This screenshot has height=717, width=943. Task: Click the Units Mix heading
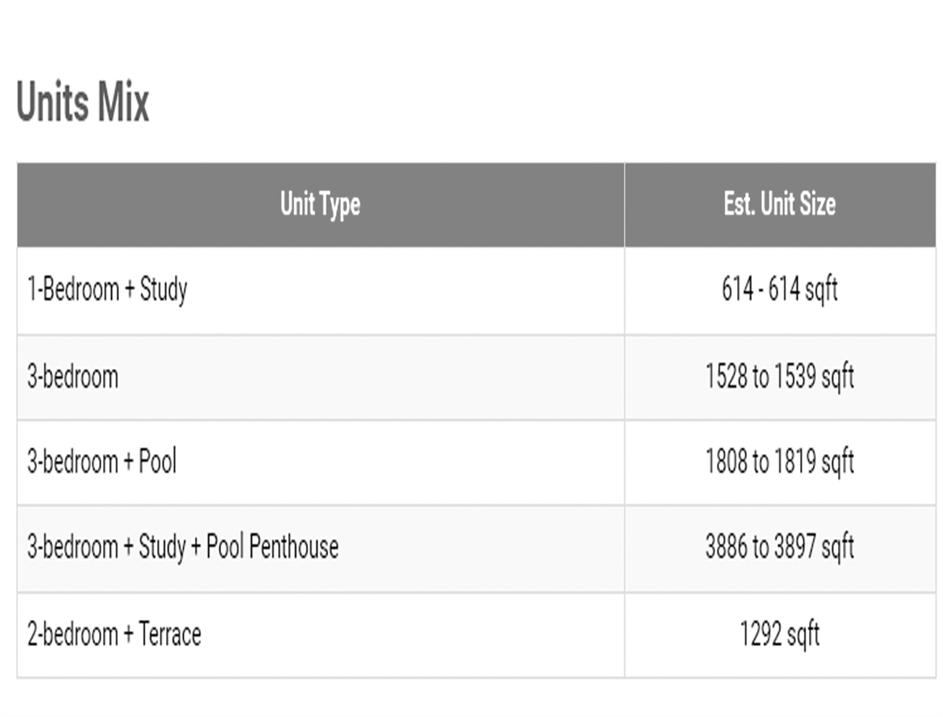(x=83, y=104)
